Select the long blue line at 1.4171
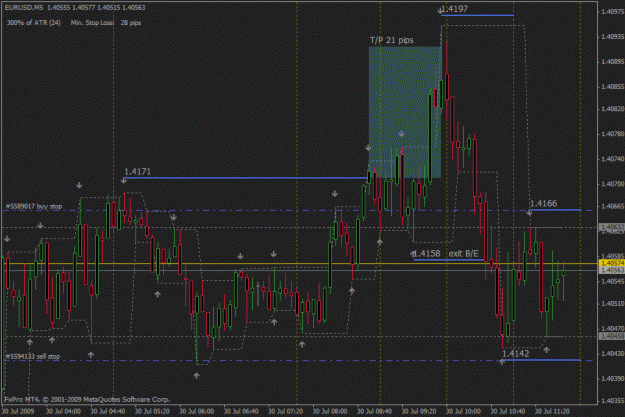The width and height of the screenshot is (625, 417). (x=246, y=178)
